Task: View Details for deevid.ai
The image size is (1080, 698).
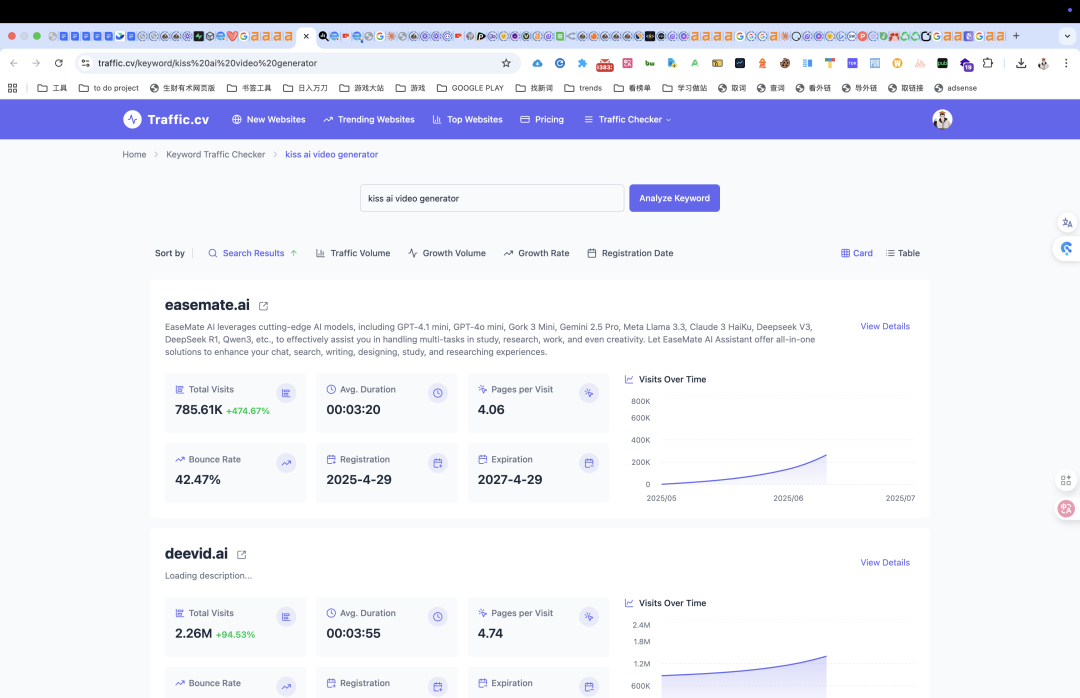Action: [x=885, y=562]
